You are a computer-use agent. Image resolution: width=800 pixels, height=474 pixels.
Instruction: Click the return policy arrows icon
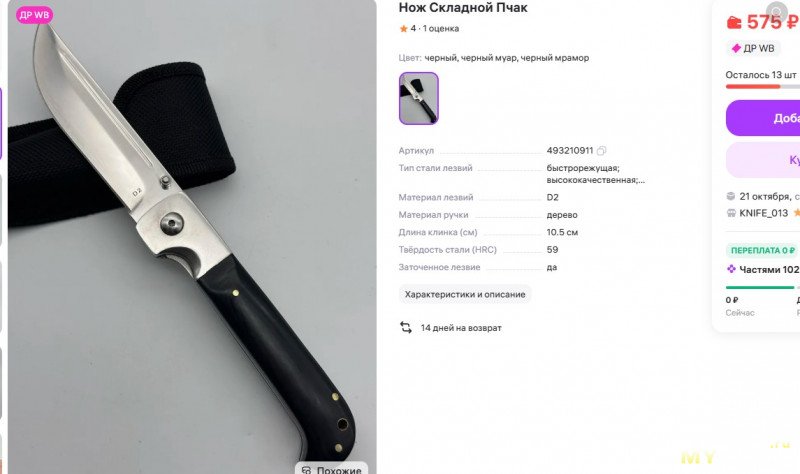click(x=406, y=328)
